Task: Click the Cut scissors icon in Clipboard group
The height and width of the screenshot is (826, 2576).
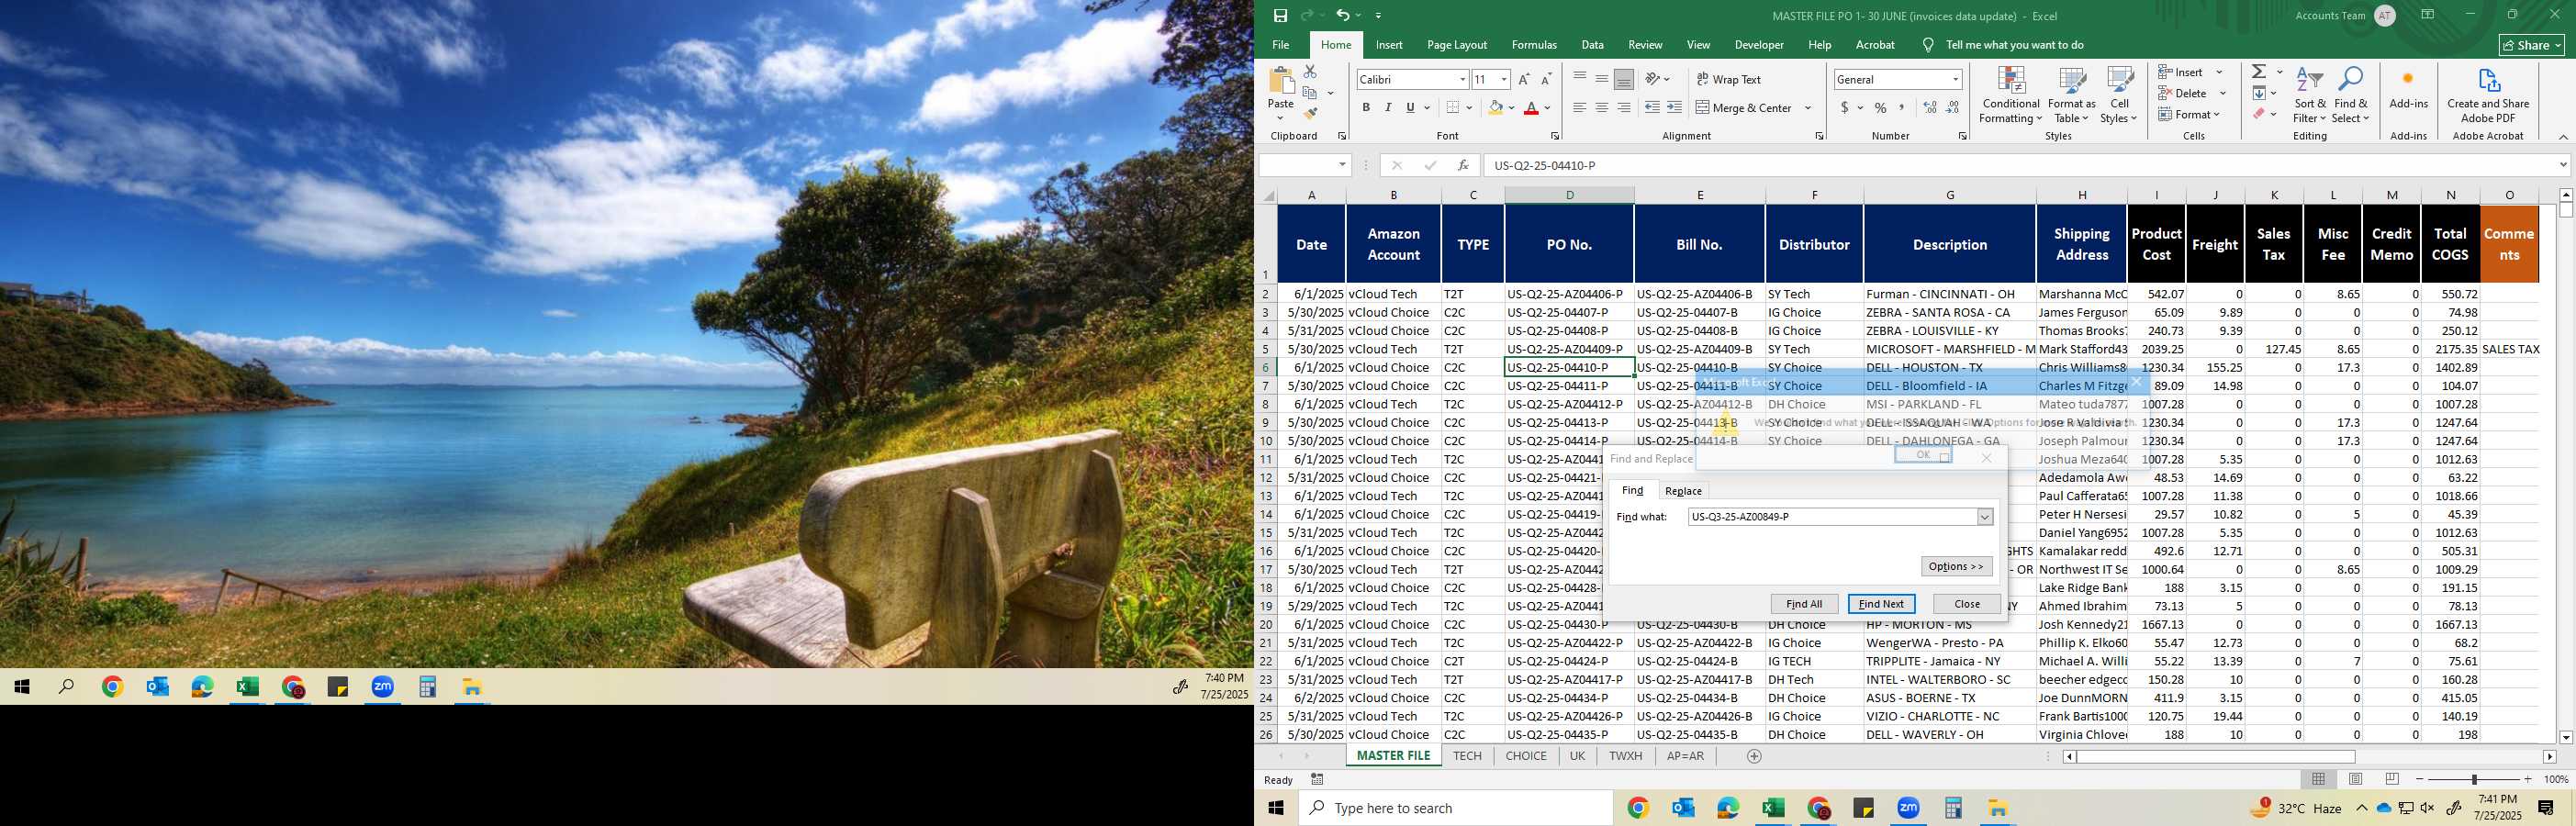Action: [1310, 71]
